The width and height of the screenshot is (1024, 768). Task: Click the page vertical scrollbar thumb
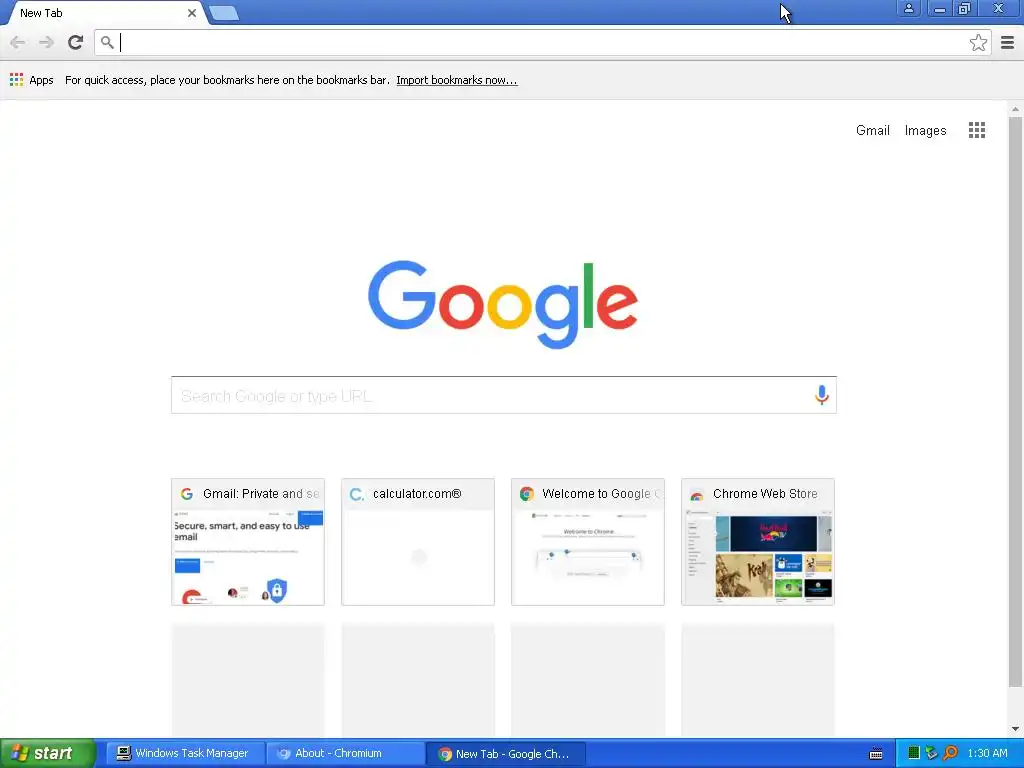pos(1015,402)
